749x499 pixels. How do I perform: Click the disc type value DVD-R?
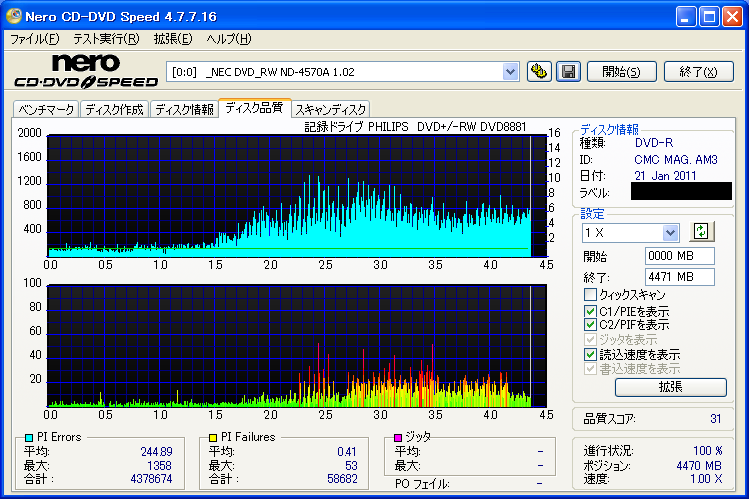653,143
